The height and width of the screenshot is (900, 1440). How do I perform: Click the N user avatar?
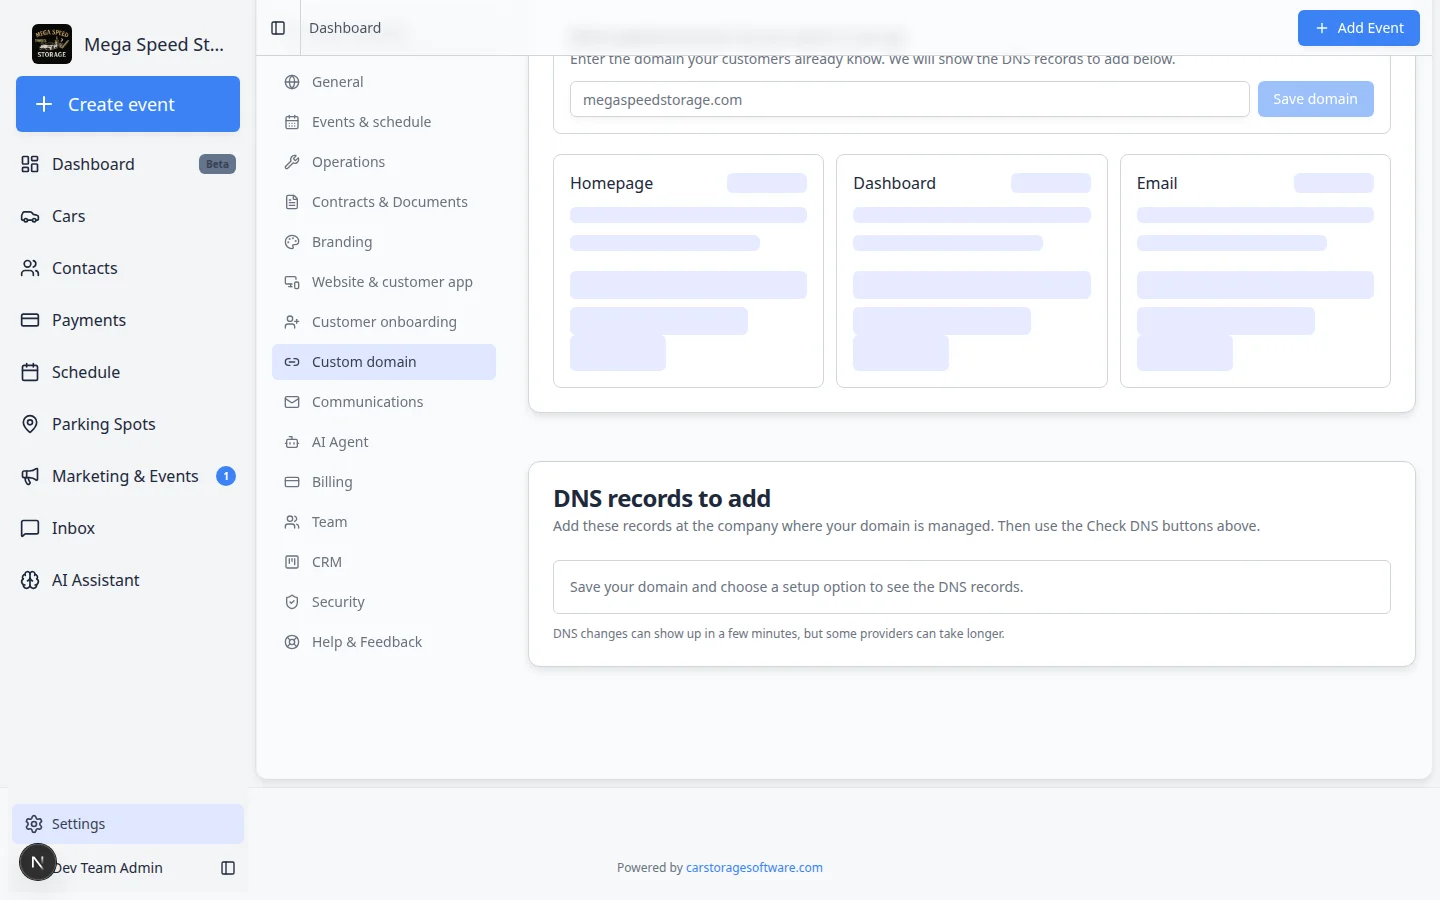pos(38,862)
